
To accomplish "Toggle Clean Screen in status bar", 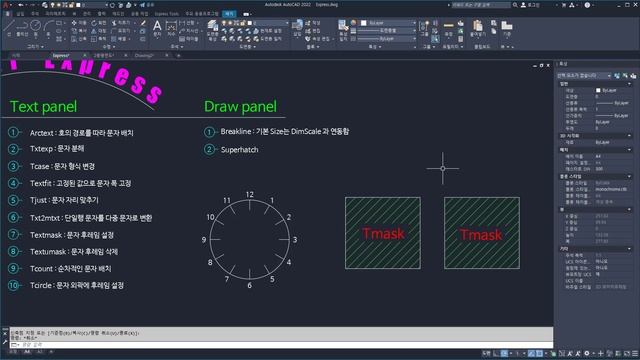I will click(x=627, y=353).
